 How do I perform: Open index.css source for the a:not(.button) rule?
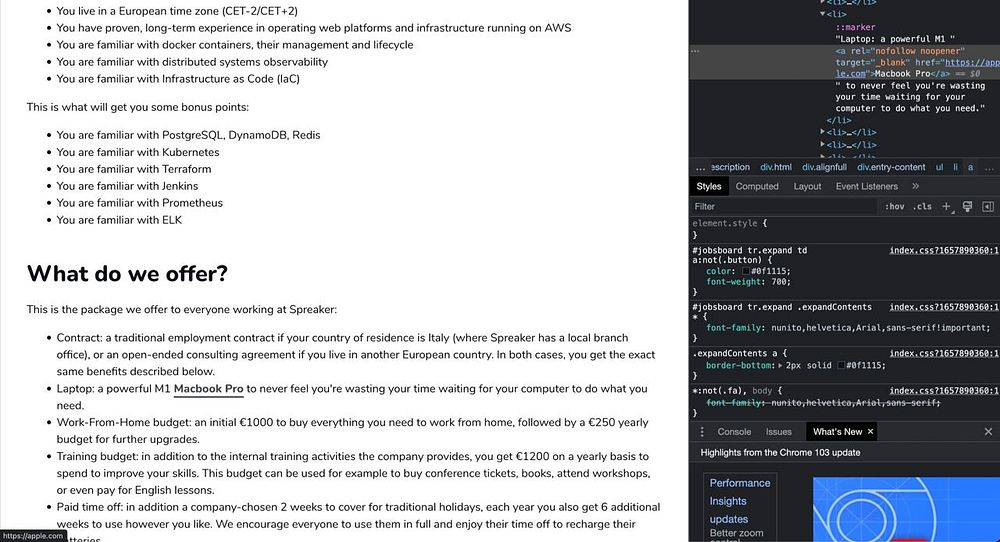click(945, 251)
